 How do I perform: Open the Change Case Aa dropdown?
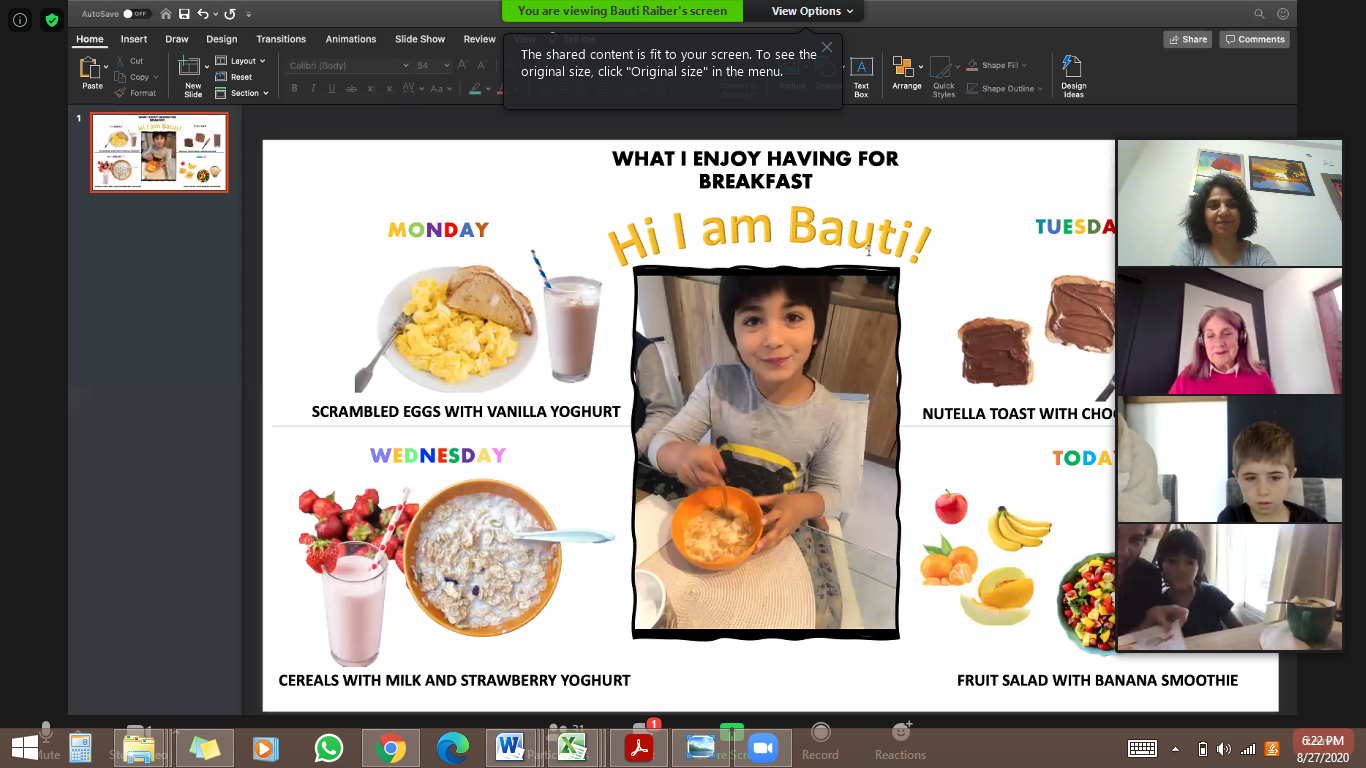pos(440,89)
